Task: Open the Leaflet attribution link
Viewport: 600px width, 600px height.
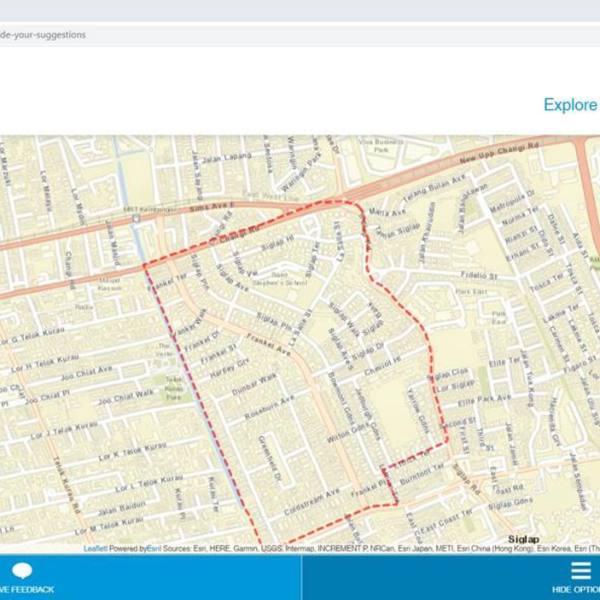Action: 95,549
